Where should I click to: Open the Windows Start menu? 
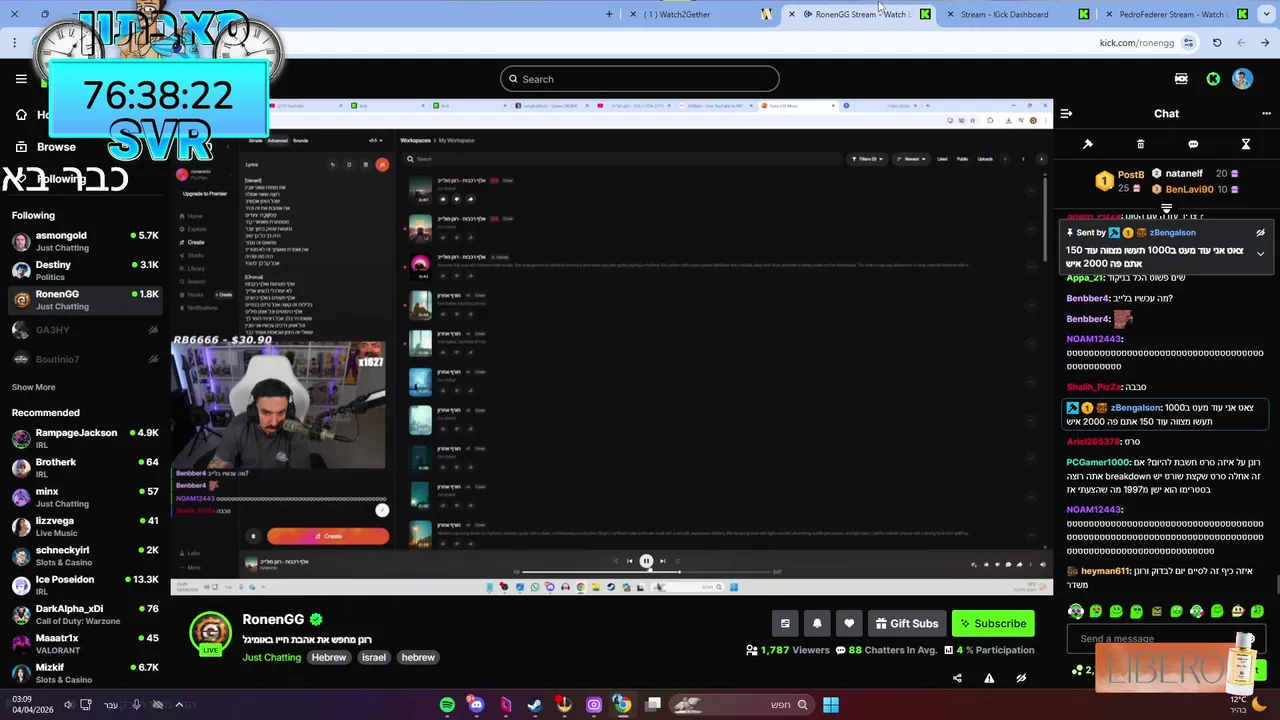point(831,705)
